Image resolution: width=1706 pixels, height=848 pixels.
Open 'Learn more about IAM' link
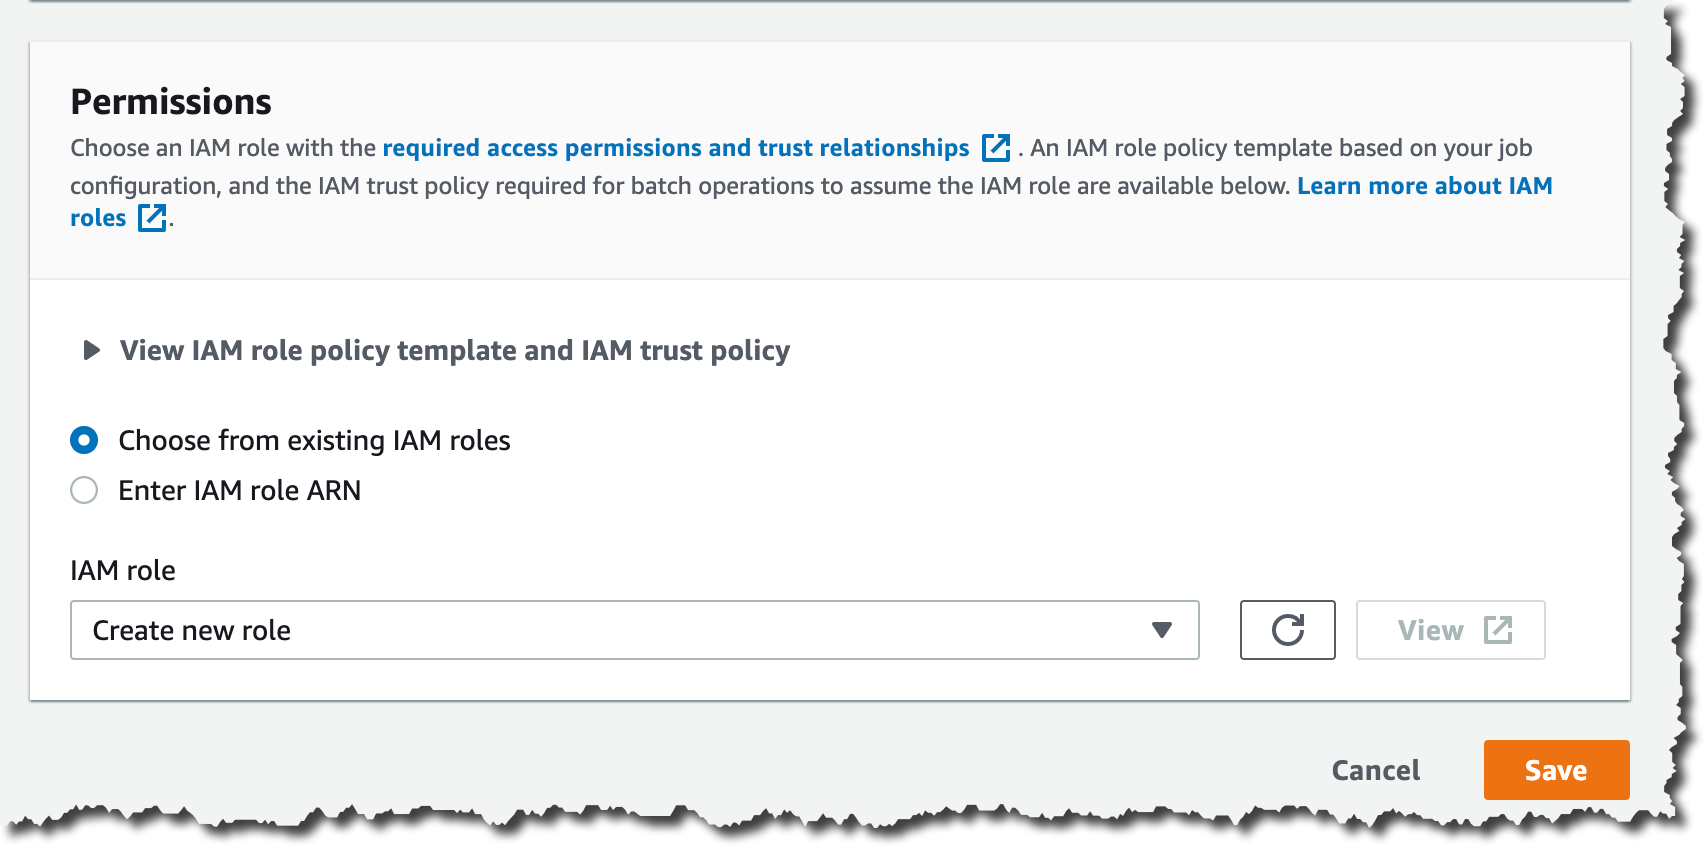1424,186
